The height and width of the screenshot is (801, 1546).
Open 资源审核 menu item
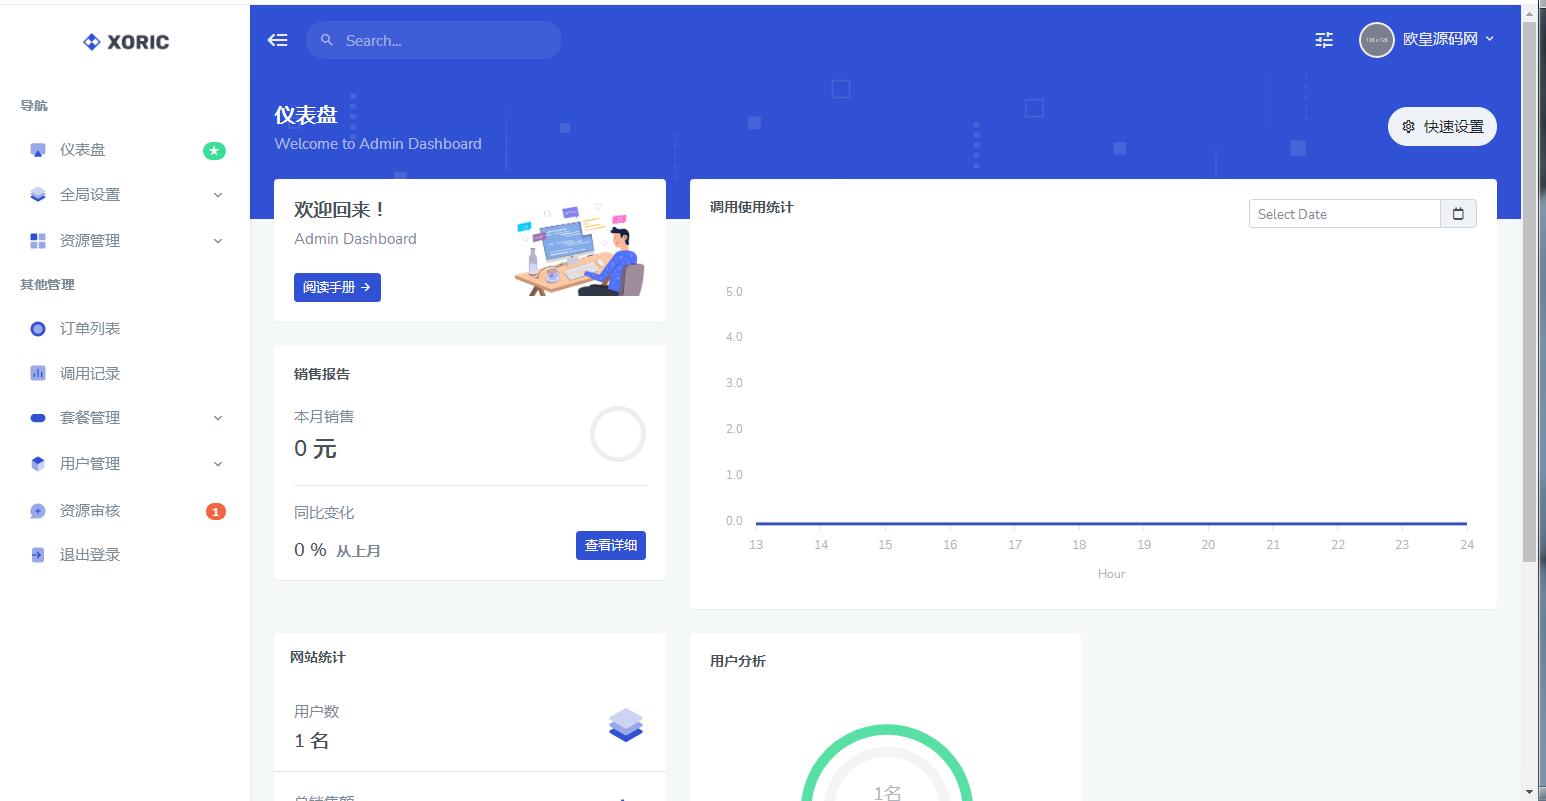[125, 511]
